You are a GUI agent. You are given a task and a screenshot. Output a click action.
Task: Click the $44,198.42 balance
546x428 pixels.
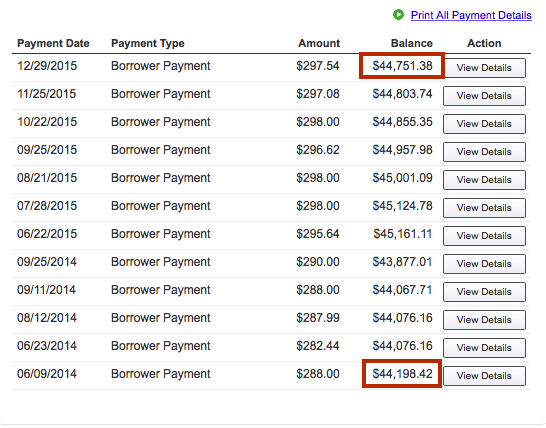[403, 374]
